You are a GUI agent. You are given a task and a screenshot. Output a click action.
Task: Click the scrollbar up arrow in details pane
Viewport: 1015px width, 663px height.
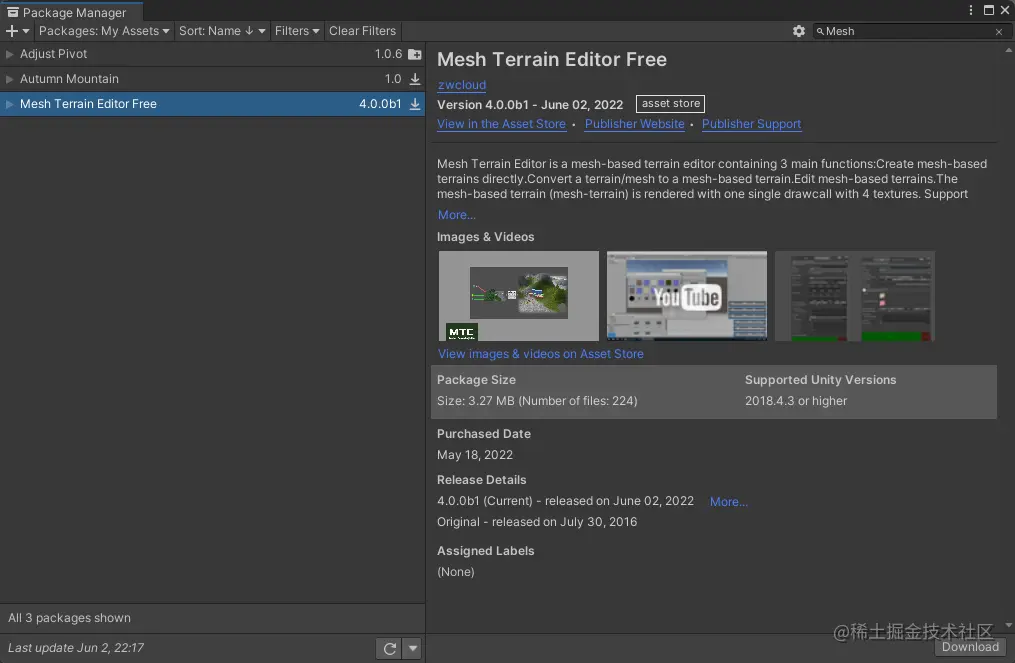coord(1009,51)
